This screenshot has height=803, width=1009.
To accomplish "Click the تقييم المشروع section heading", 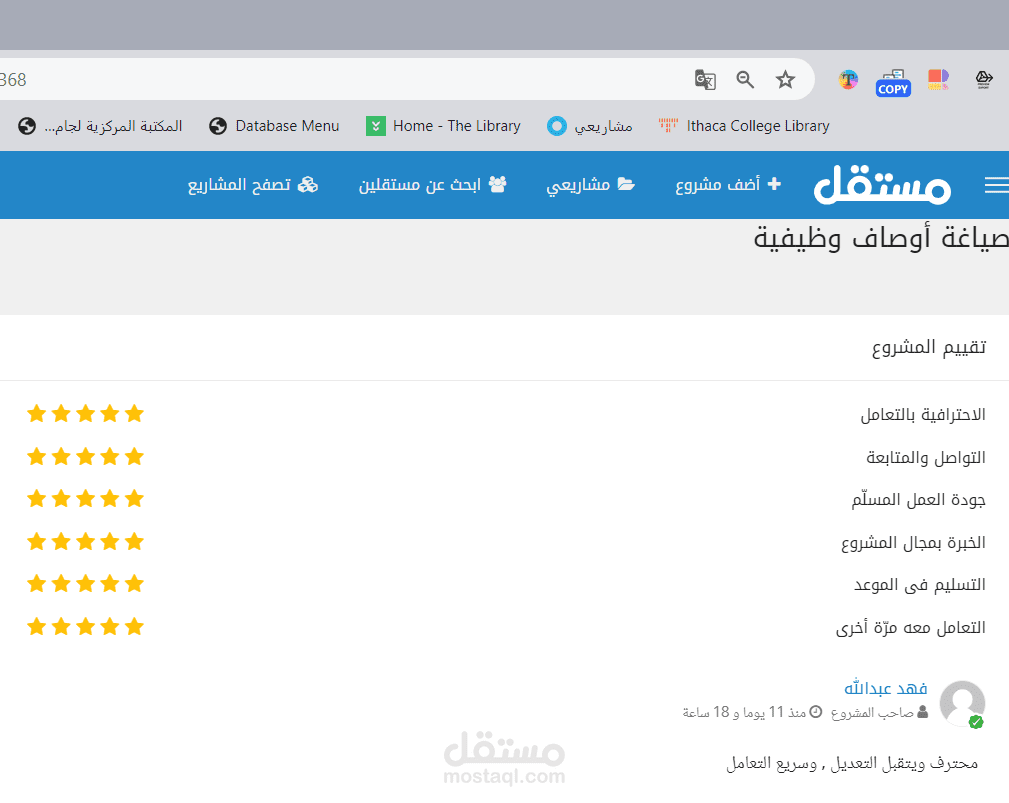I will (929, 347).
